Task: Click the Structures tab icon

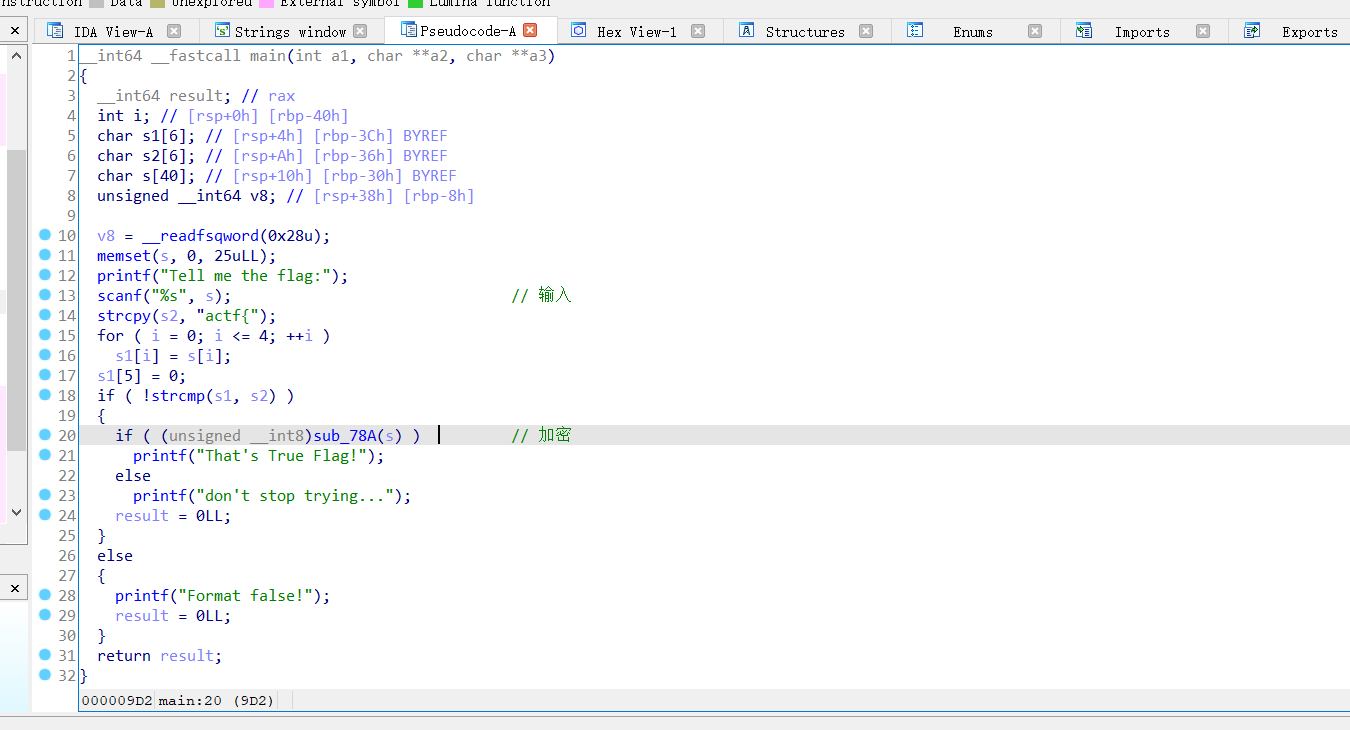Action: pyautogui.click(x=746, y=31)
